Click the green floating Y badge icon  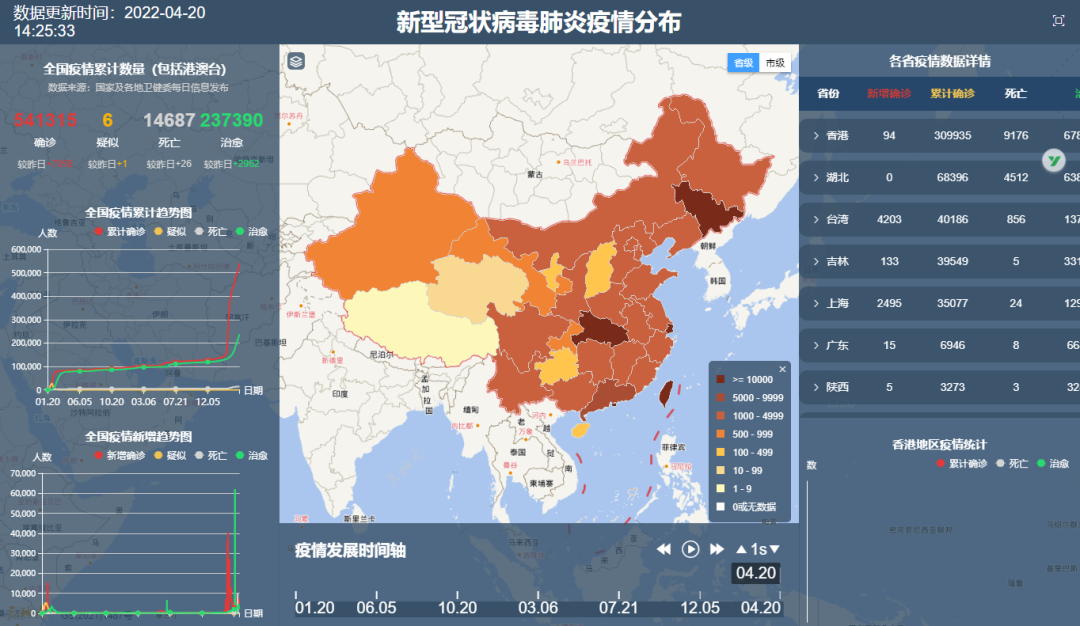click(1054, 160)
